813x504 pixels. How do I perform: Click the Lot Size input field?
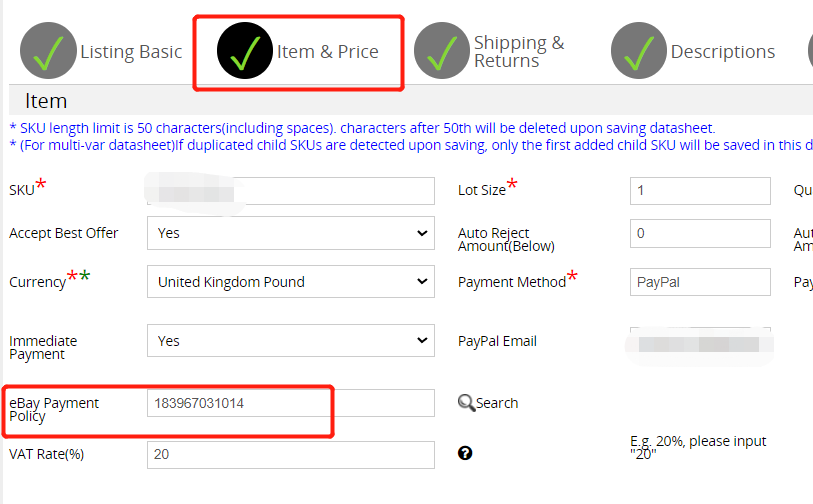(700, 191)
